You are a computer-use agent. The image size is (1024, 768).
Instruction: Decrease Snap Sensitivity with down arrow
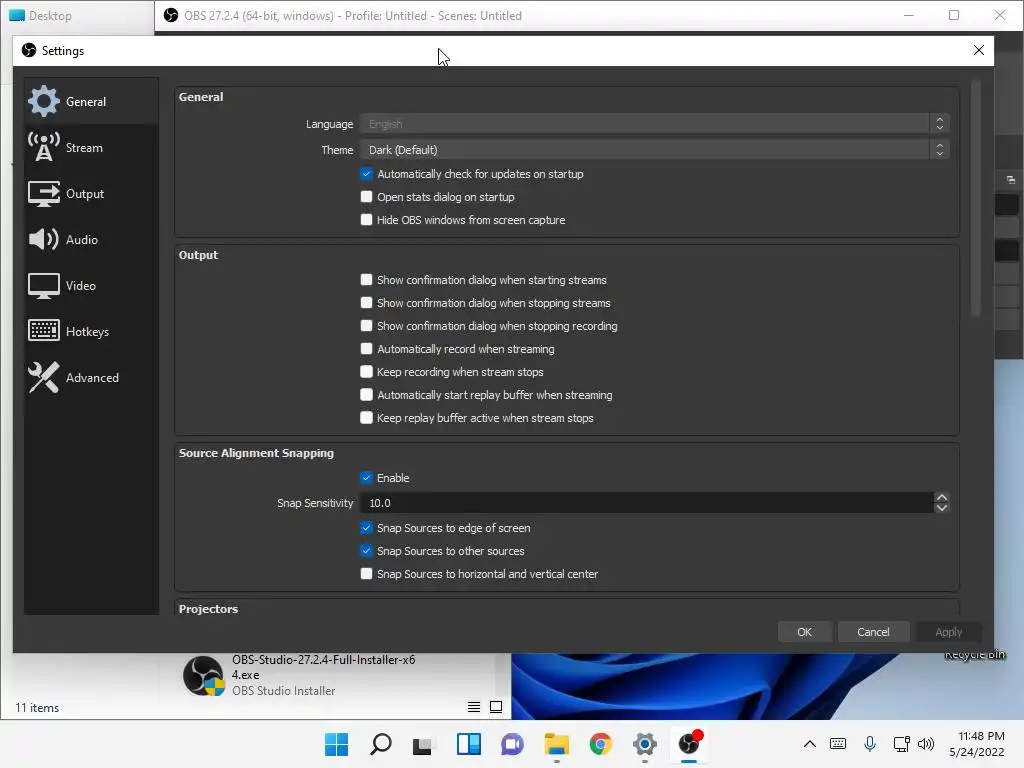pyautogui.click(x=942, y=508)
